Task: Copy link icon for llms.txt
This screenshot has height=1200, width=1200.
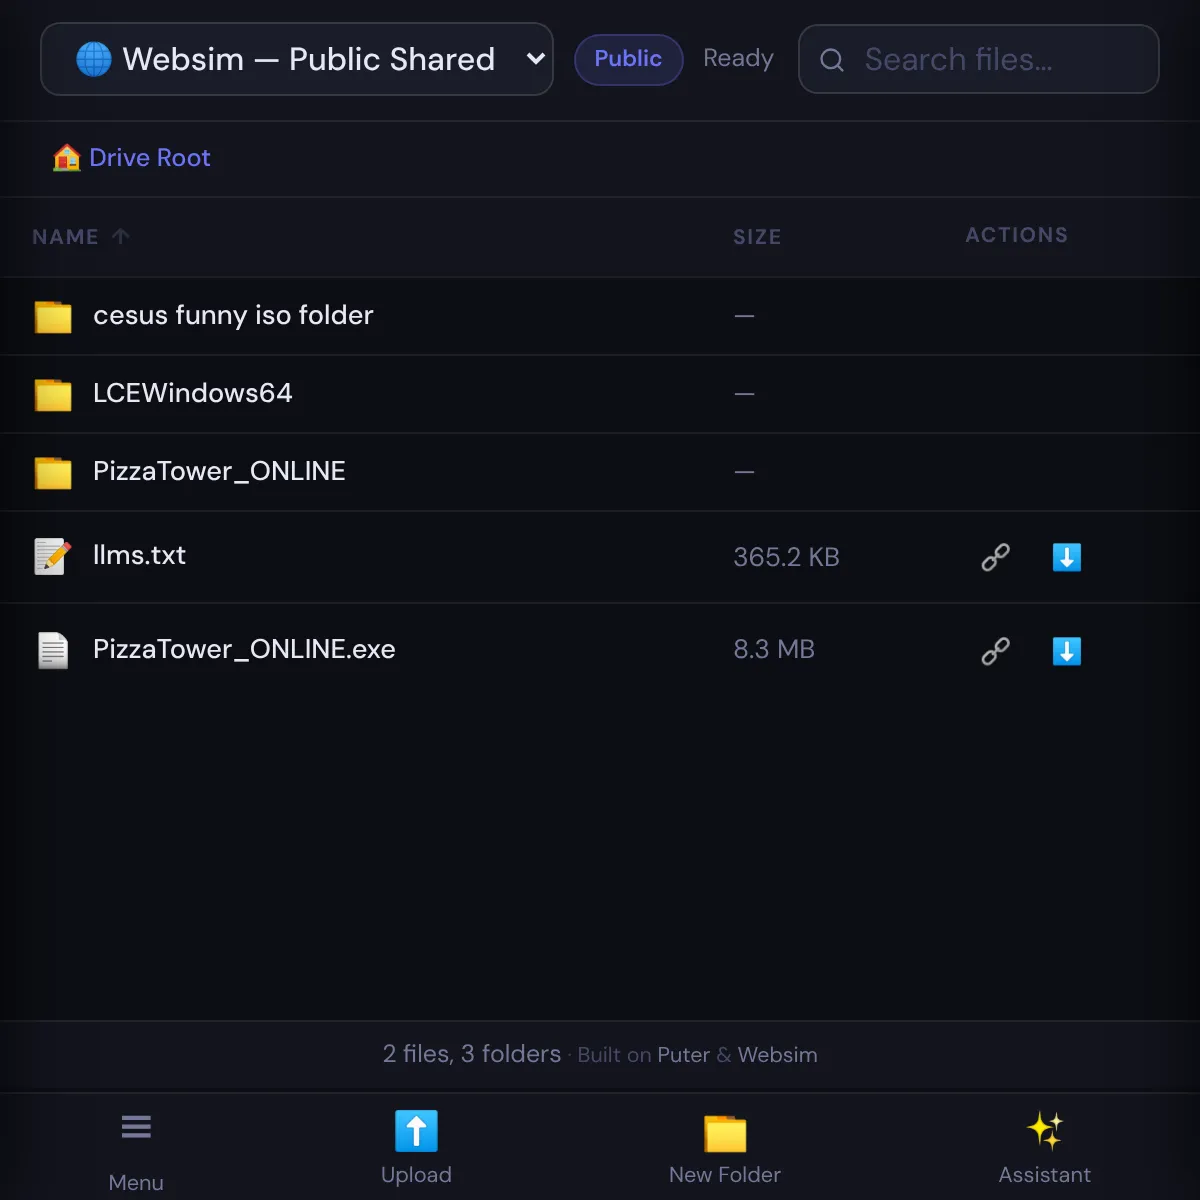Action: pyautogui.click(x=995, y=557)
